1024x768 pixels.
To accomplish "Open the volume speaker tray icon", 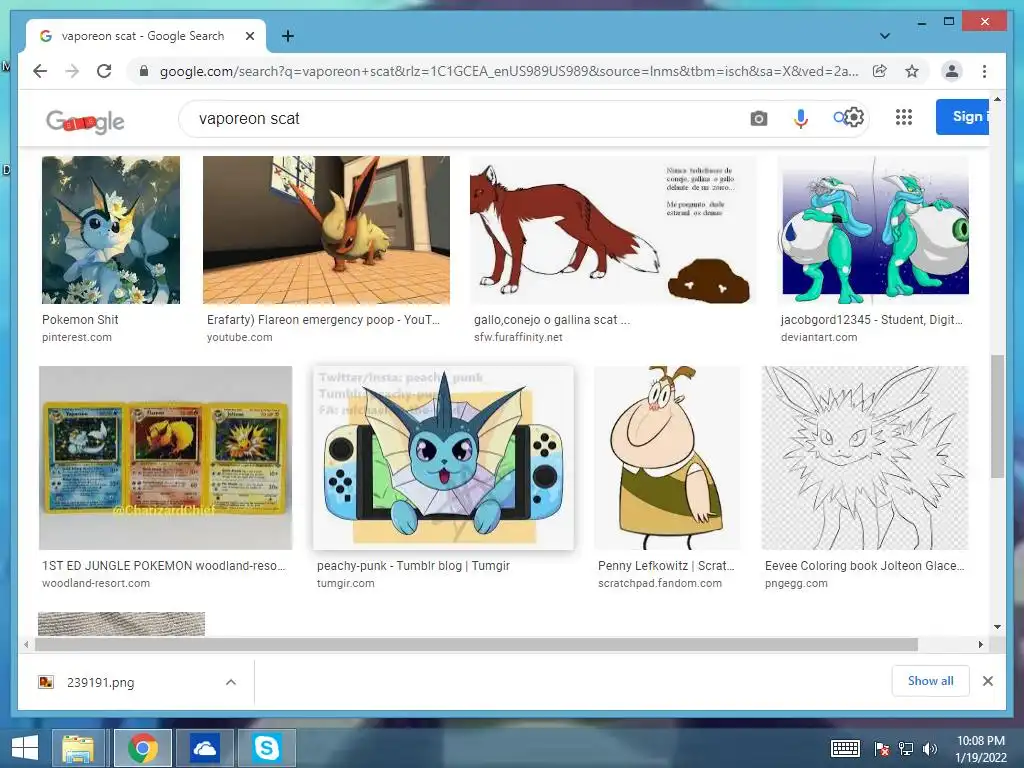I will pos(929,749).
